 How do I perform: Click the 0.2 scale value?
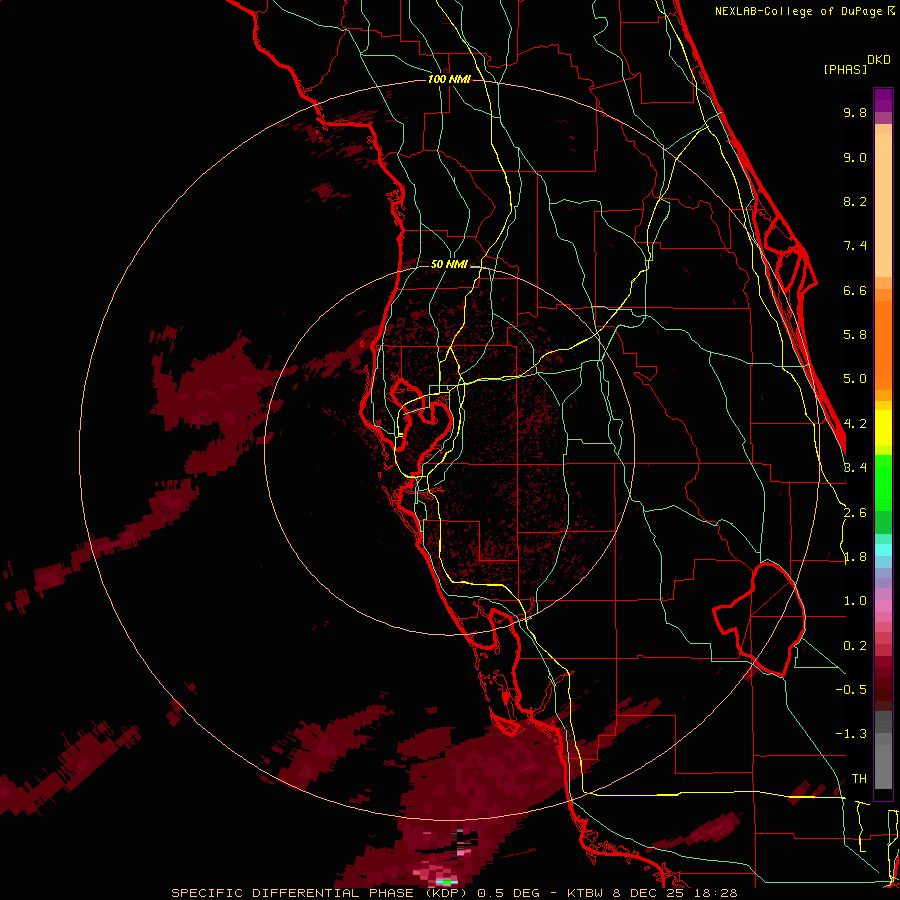pyautogui.click(x=855, y=646)
